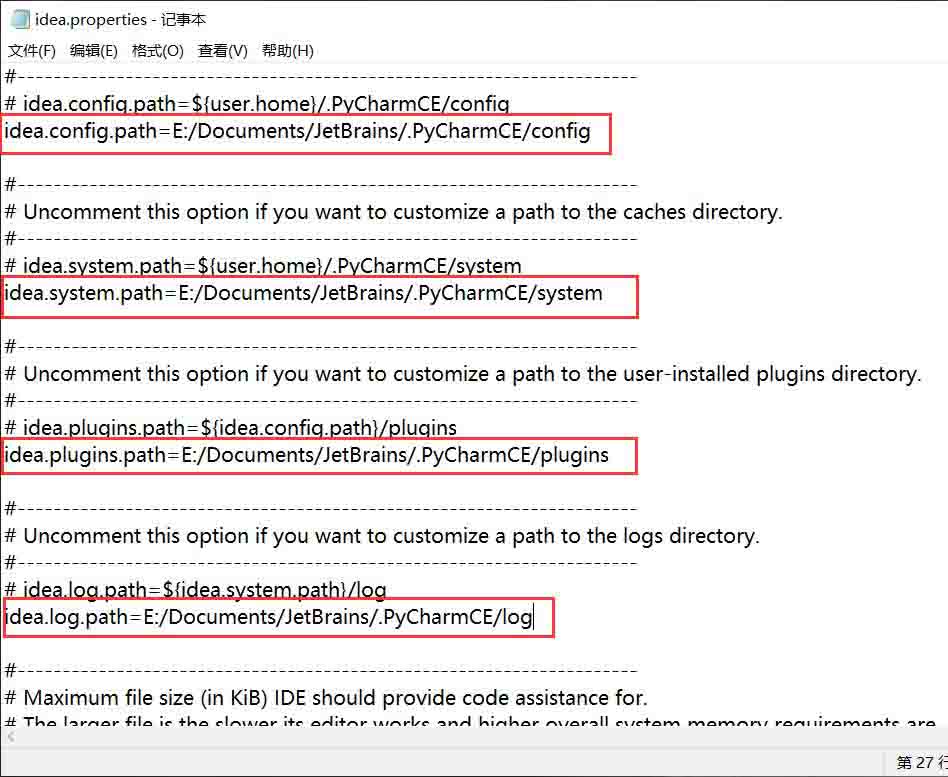Open the 文件(F) menu
The height and width of the screenshot is (777, 948).
tap(31, 51)
